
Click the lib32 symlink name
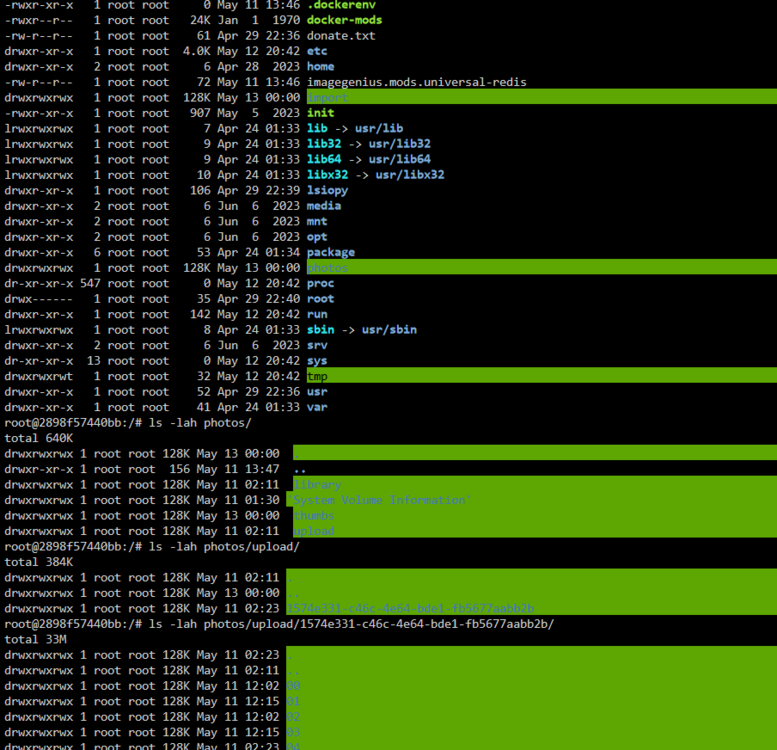point(324,144)
